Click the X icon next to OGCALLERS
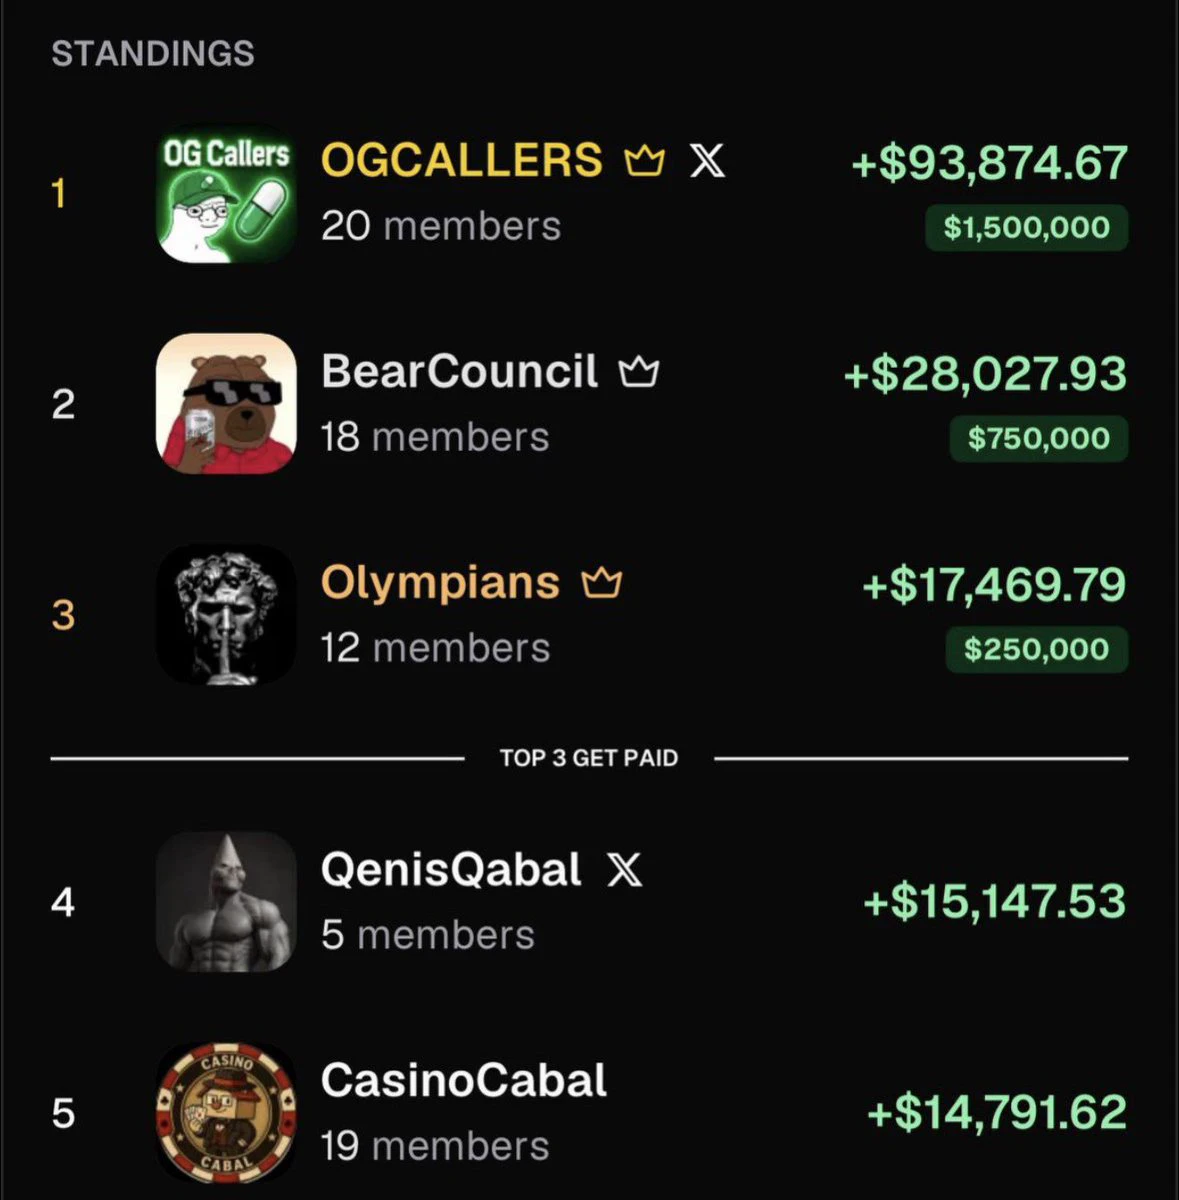 tap(708, 160)
